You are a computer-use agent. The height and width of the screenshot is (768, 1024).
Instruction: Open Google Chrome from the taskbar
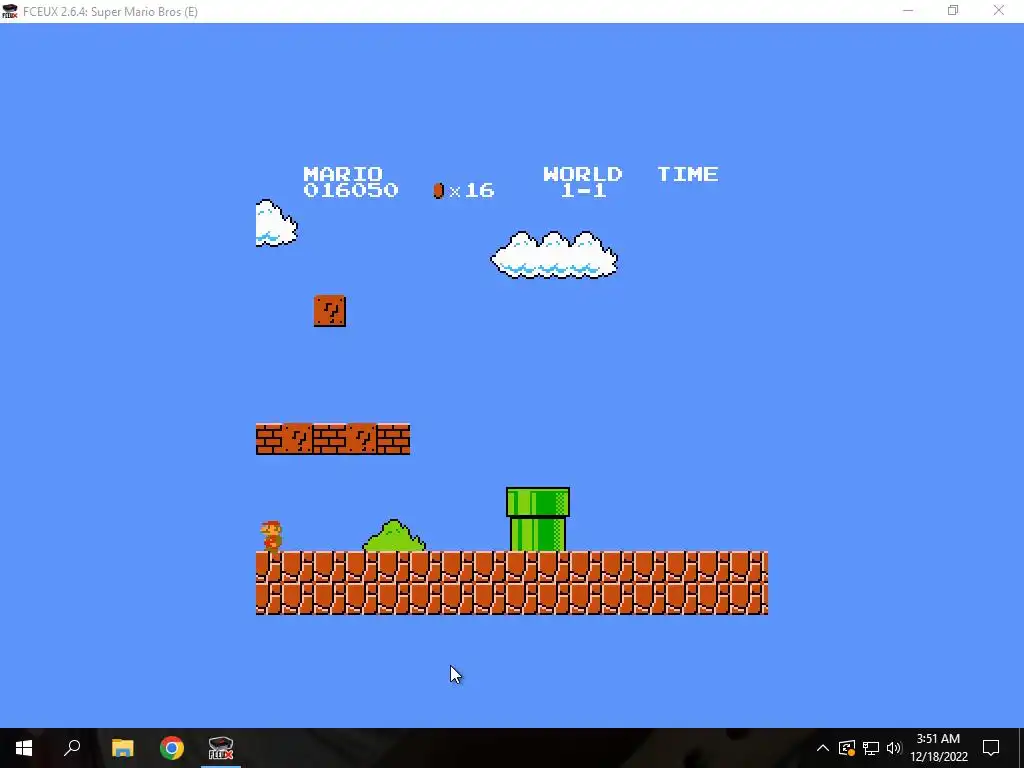[x=172, y=748]
